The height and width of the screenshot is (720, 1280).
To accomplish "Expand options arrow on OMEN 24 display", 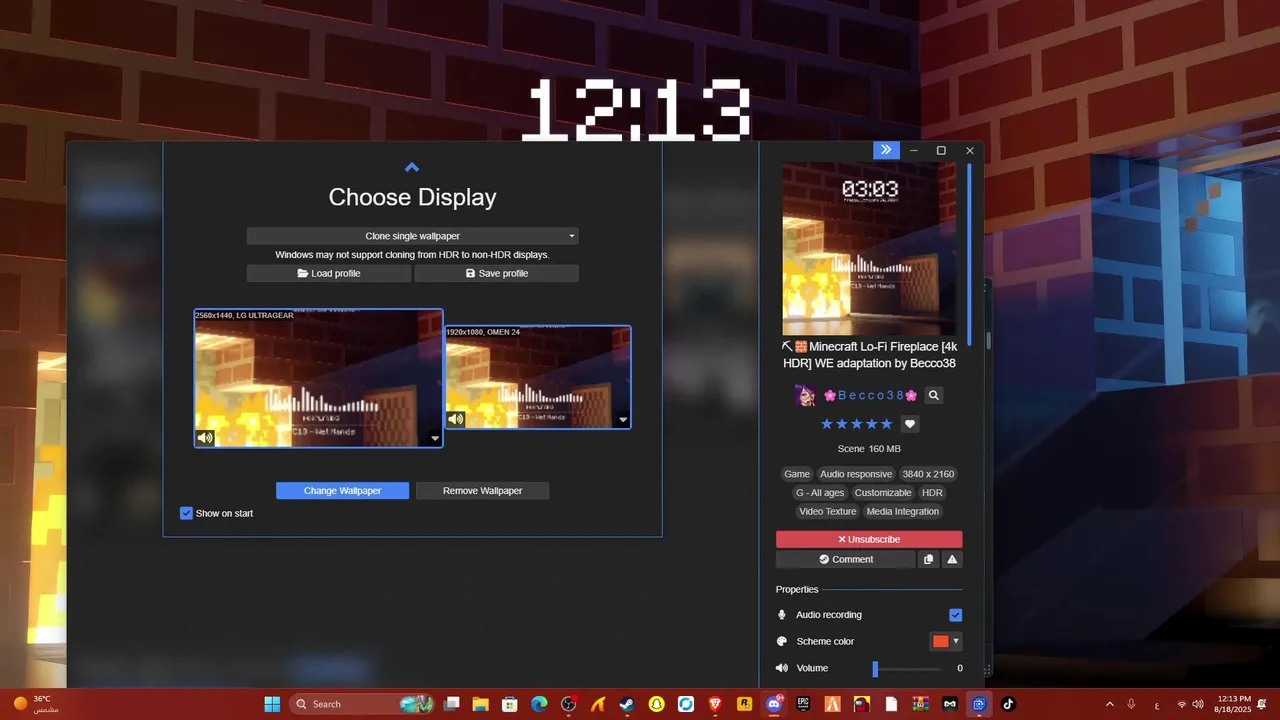I will tap(623, 420).
